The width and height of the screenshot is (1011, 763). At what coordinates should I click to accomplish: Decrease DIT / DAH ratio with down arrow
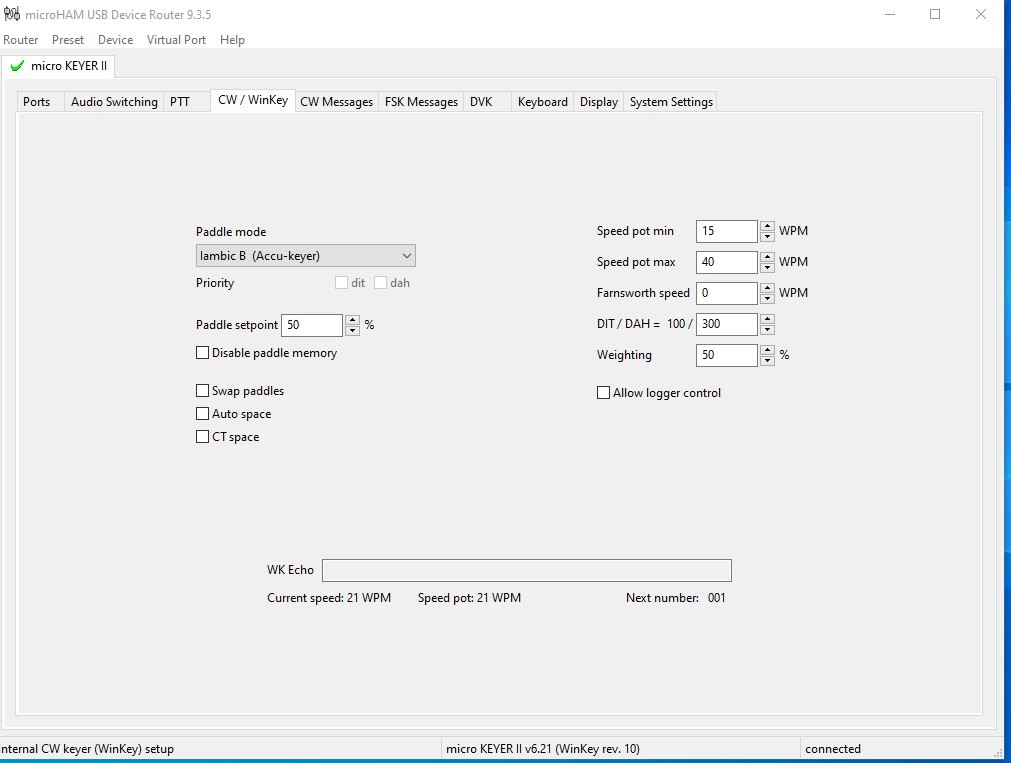pos(767,330)
